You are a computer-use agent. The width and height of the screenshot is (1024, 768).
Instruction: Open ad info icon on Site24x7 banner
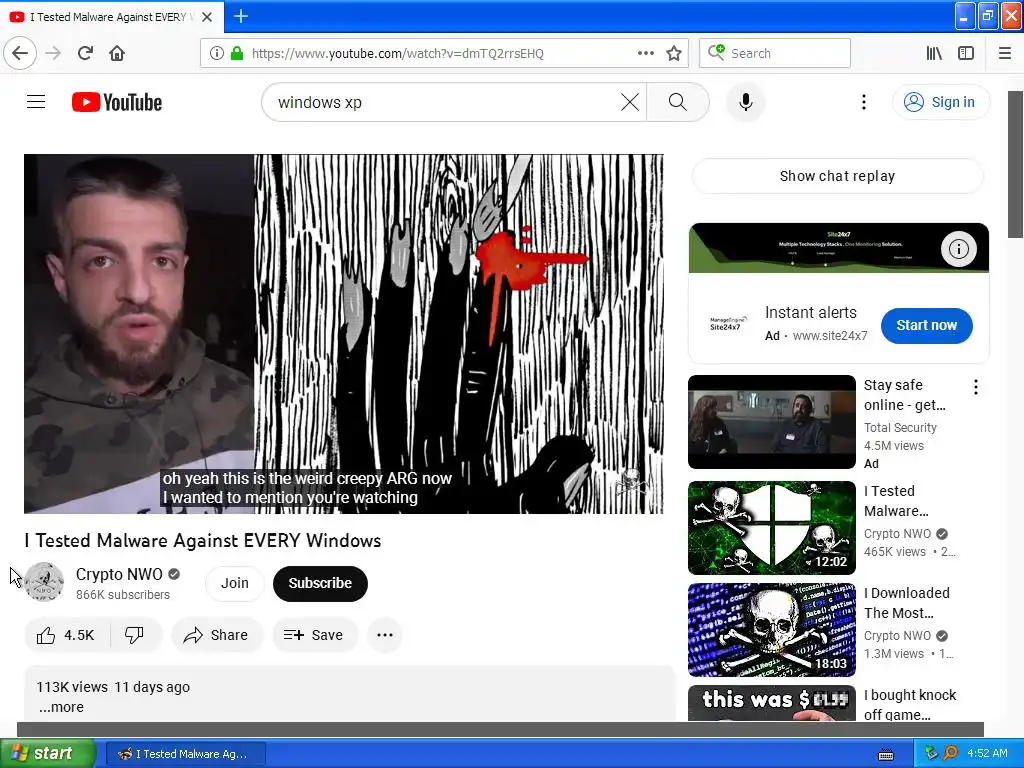[958, 249]
